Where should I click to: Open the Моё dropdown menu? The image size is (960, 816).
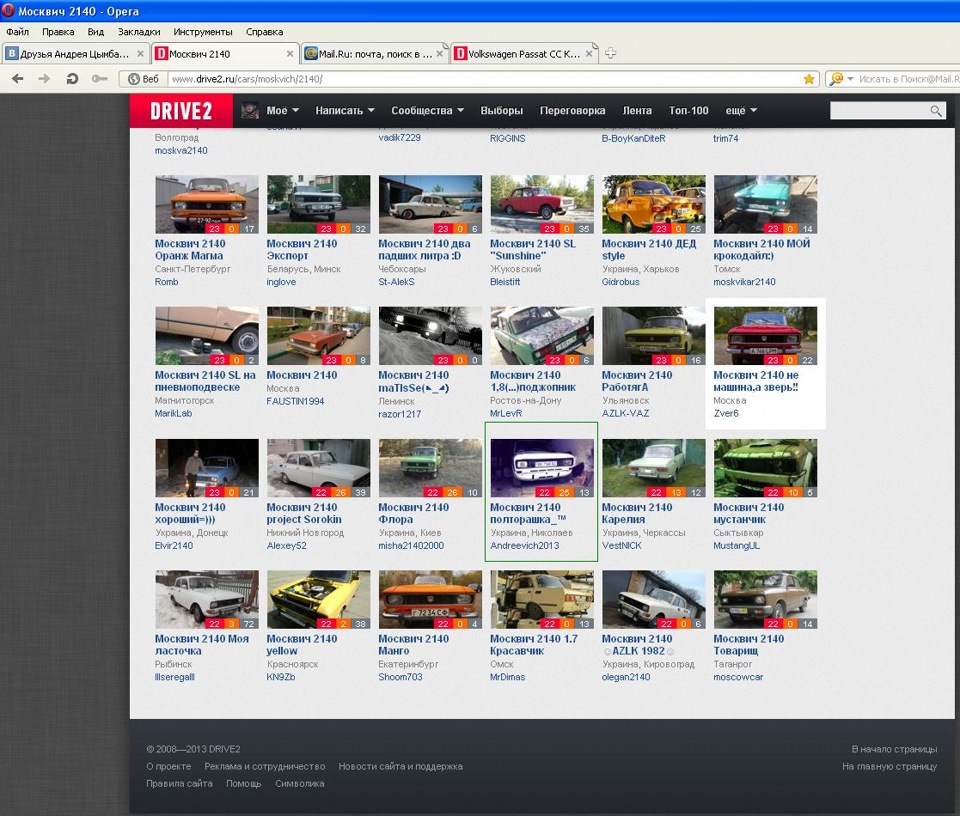282,111
